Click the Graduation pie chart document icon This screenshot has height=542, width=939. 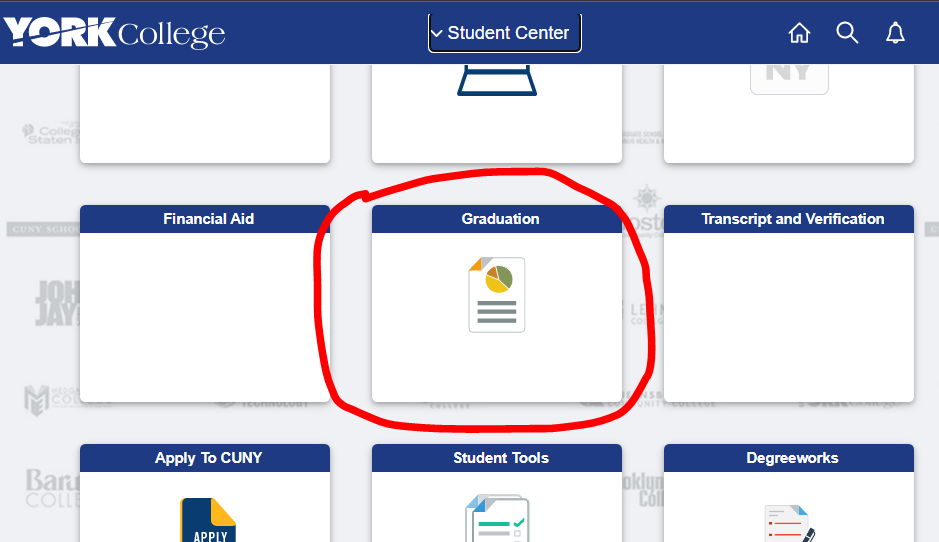(x=497, y=295)
